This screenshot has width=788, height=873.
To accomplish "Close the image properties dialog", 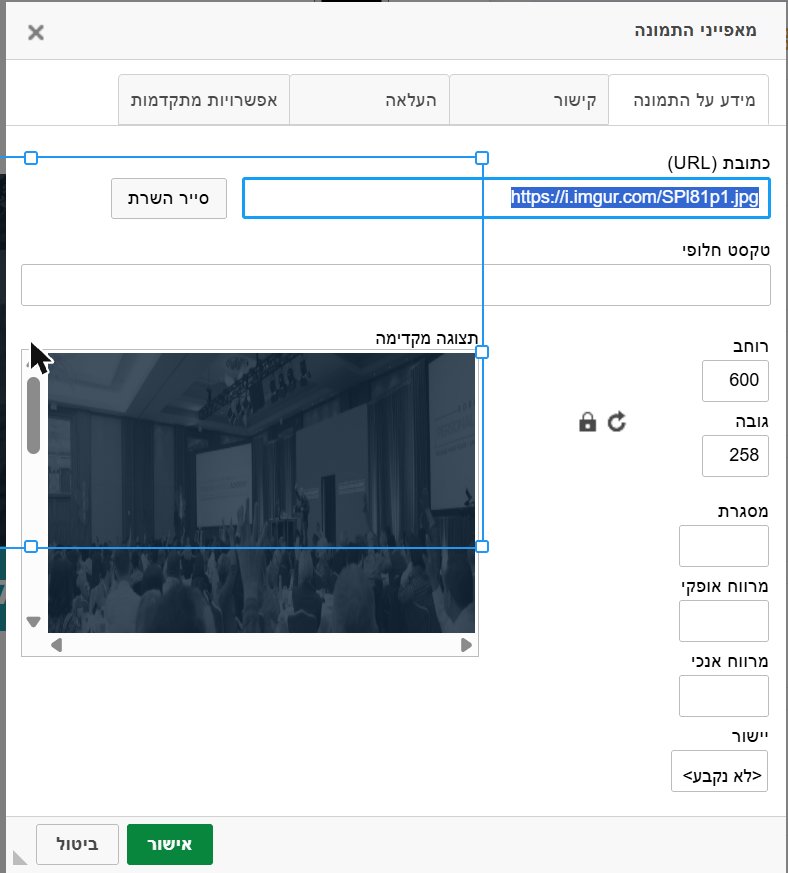I will pos(36,32).
